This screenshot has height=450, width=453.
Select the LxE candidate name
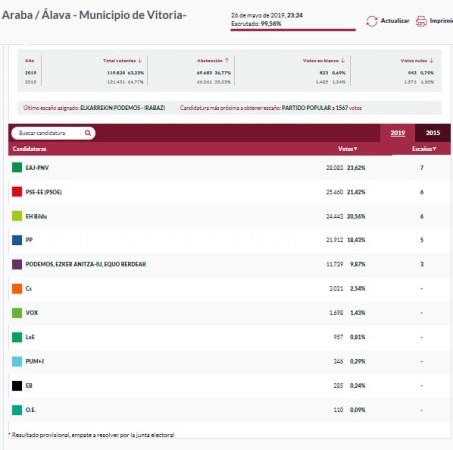click(x=30, y=337)
